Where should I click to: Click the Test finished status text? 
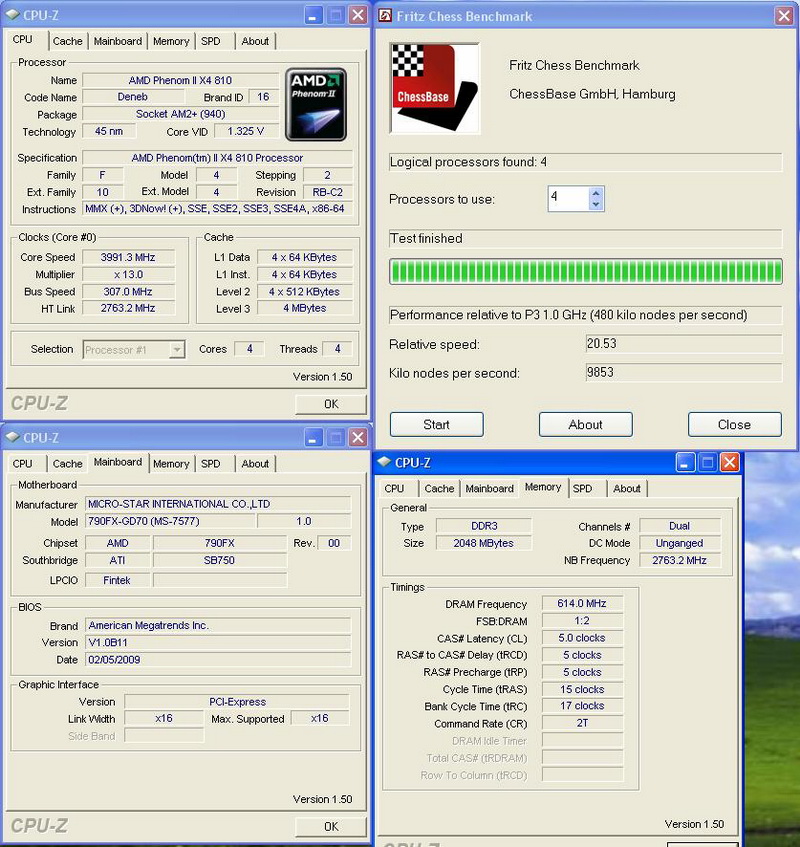tap(426, 238)
